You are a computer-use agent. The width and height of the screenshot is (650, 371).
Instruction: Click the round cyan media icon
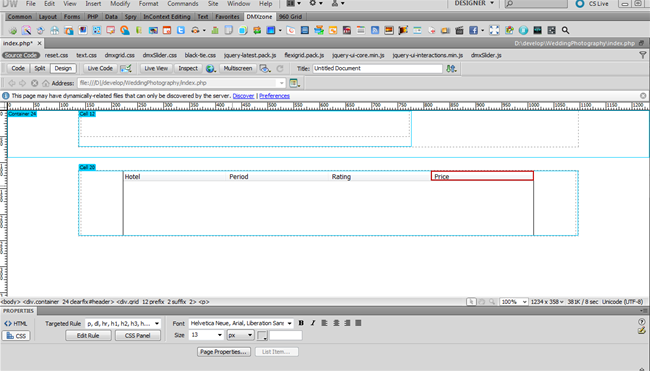pos(524,30)
